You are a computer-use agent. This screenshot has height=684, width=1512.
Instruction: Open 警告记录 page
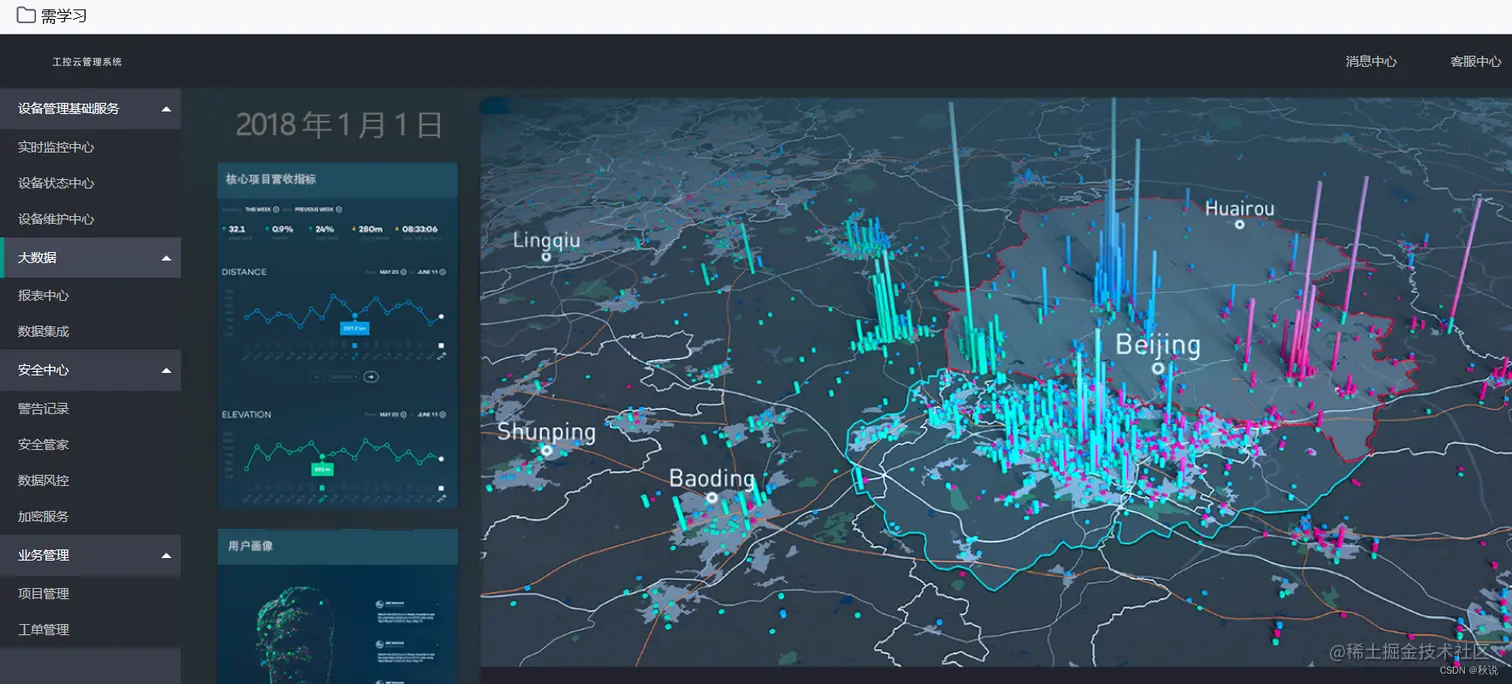click(x=43, y=409)
